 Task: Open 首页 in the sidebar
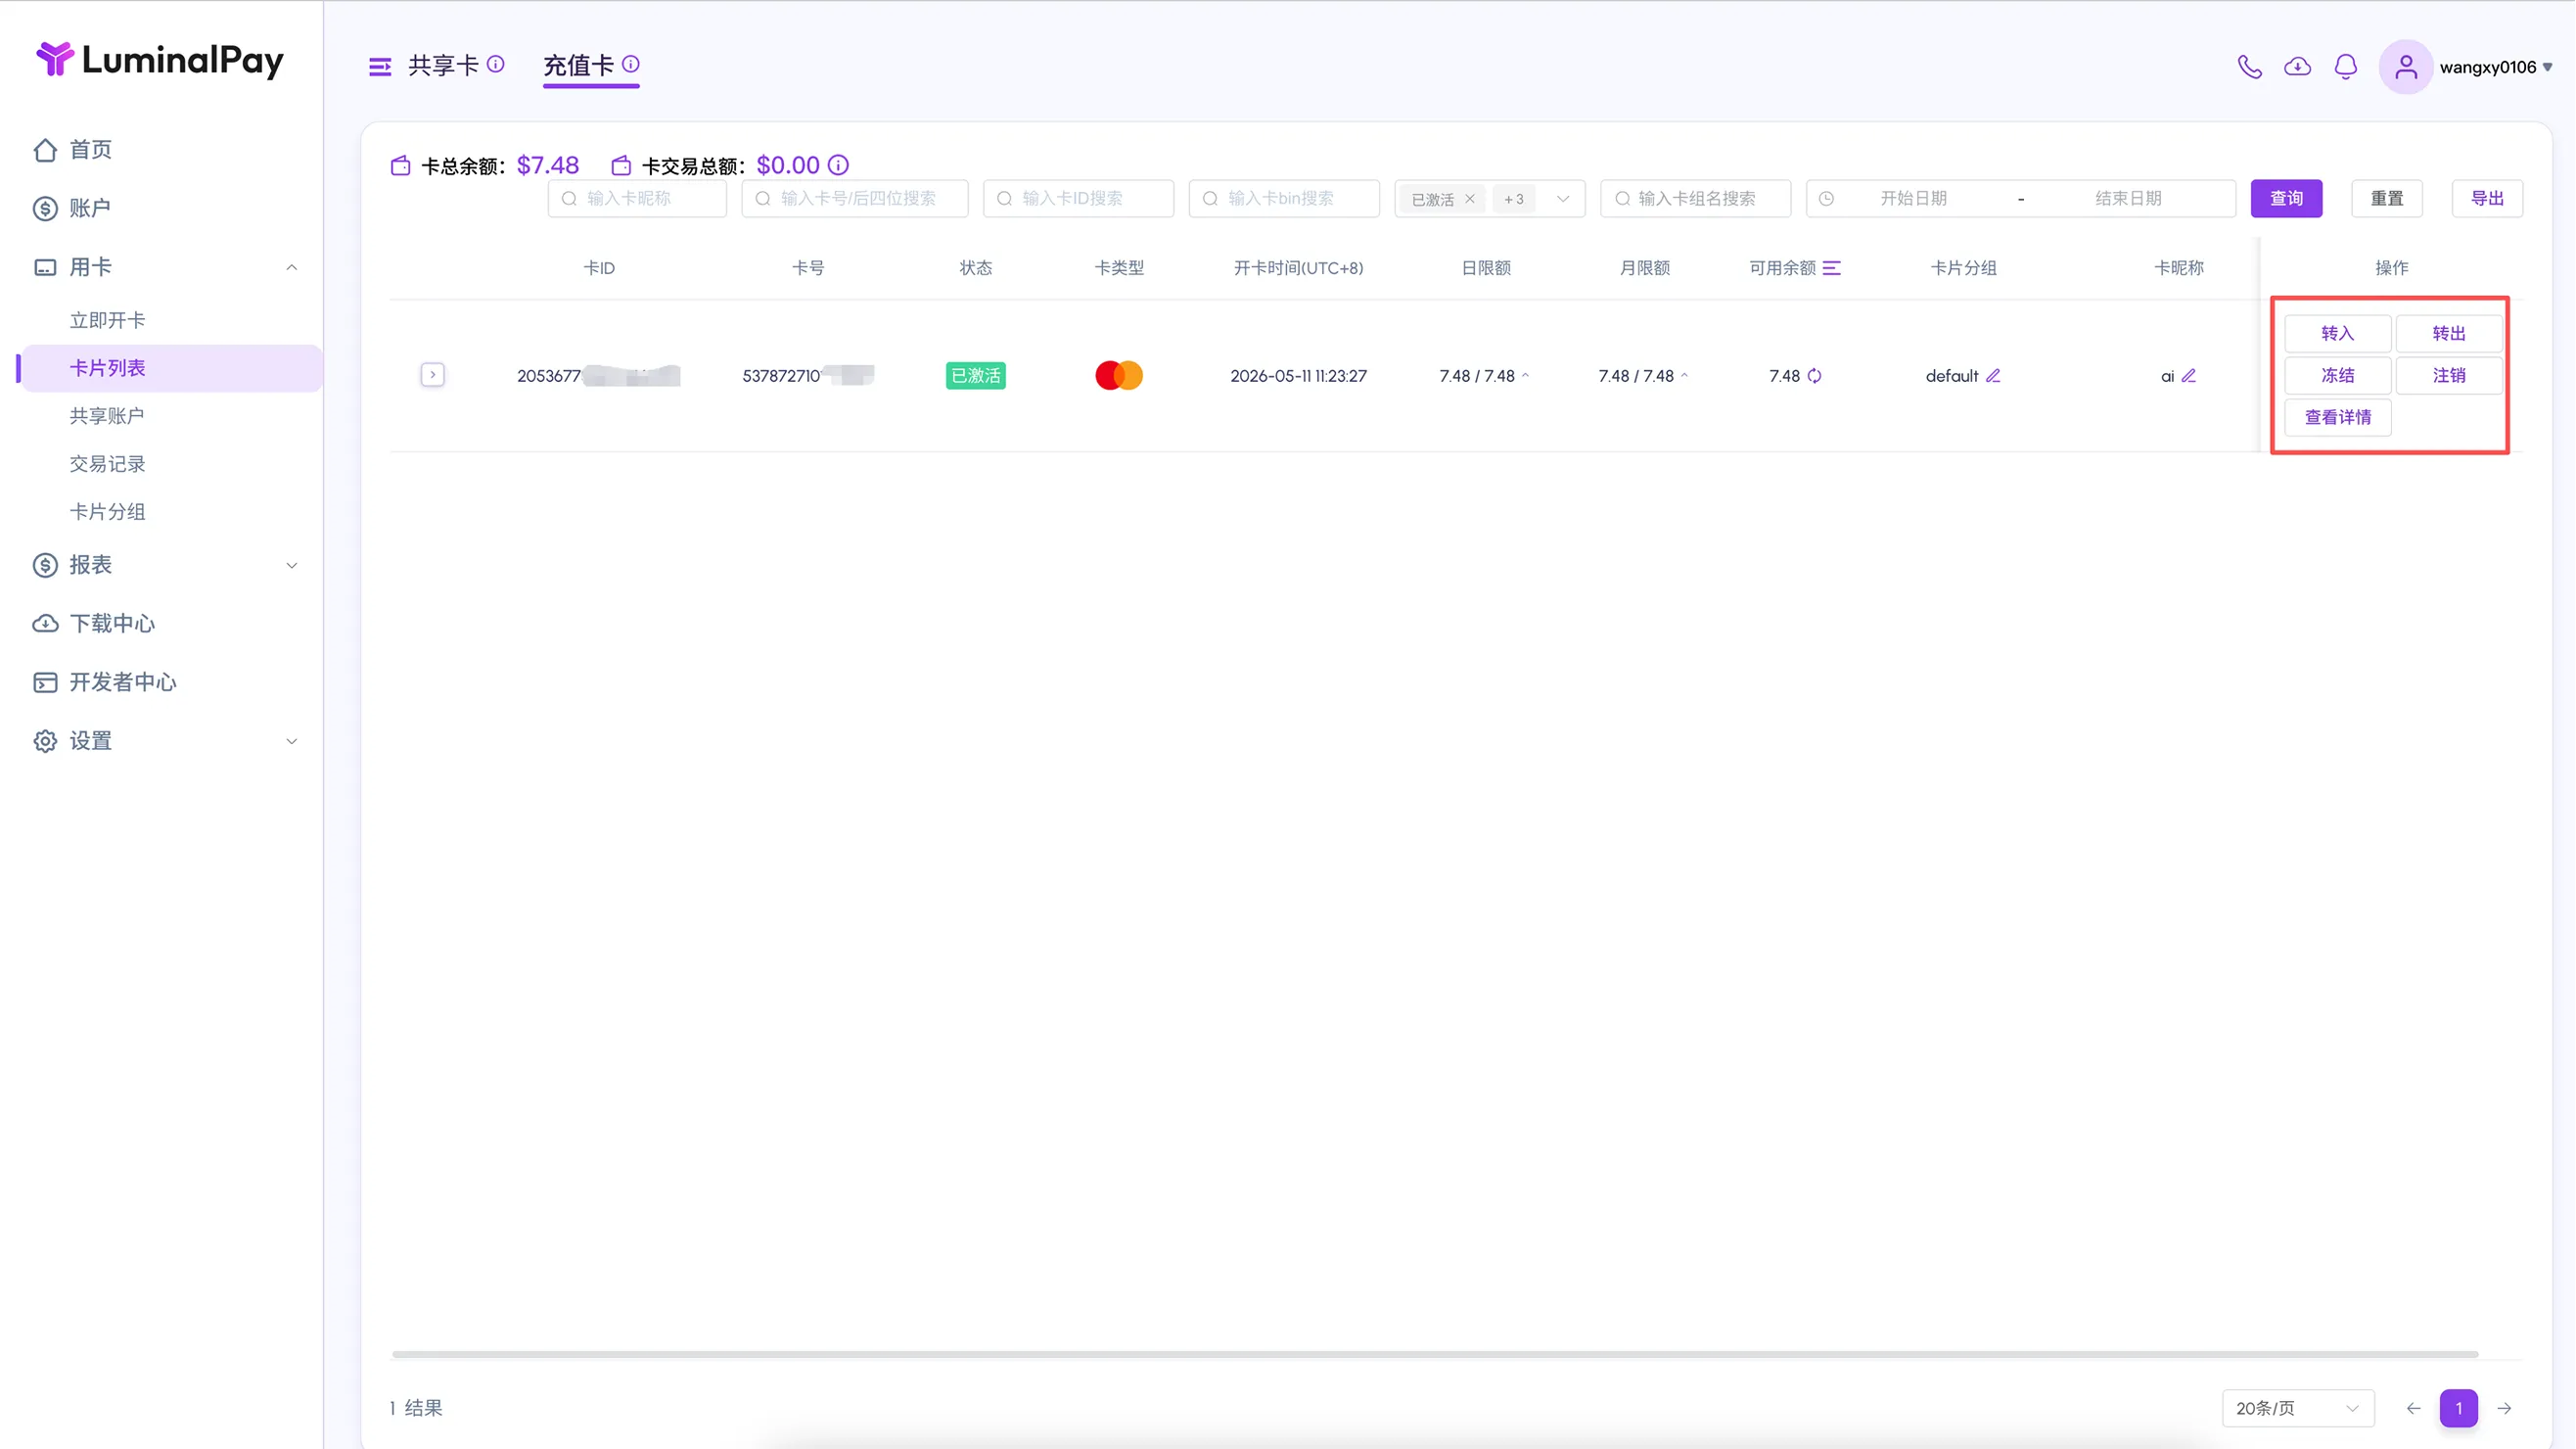(x=90, y=150)
